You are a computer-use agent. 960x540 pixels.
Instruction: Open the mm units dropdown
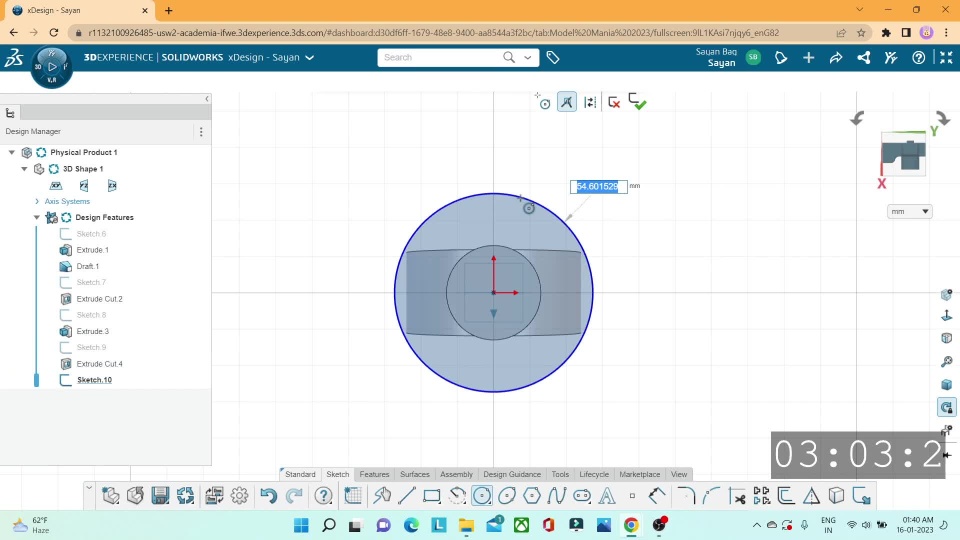[909, 211]
